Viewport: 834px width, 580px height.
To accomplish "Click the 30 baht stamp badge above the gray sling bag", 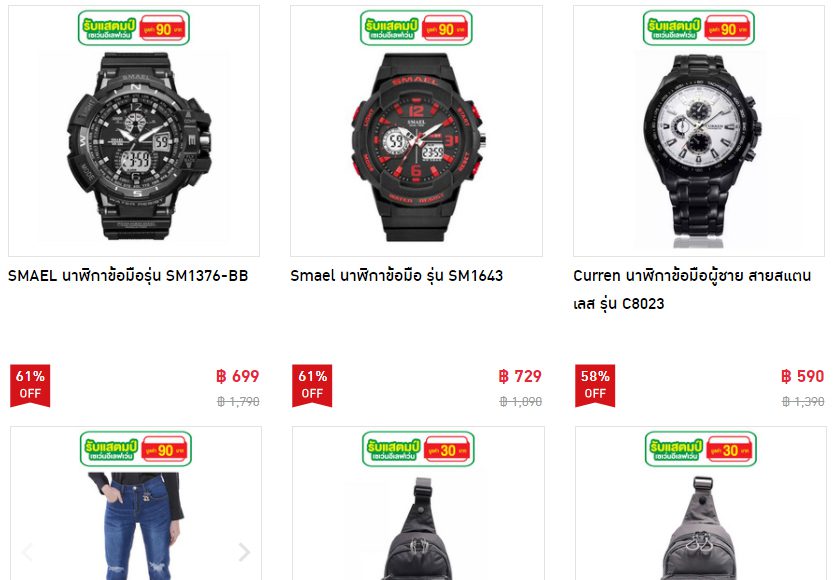I will pyautogui.click(x=700, y=449).
